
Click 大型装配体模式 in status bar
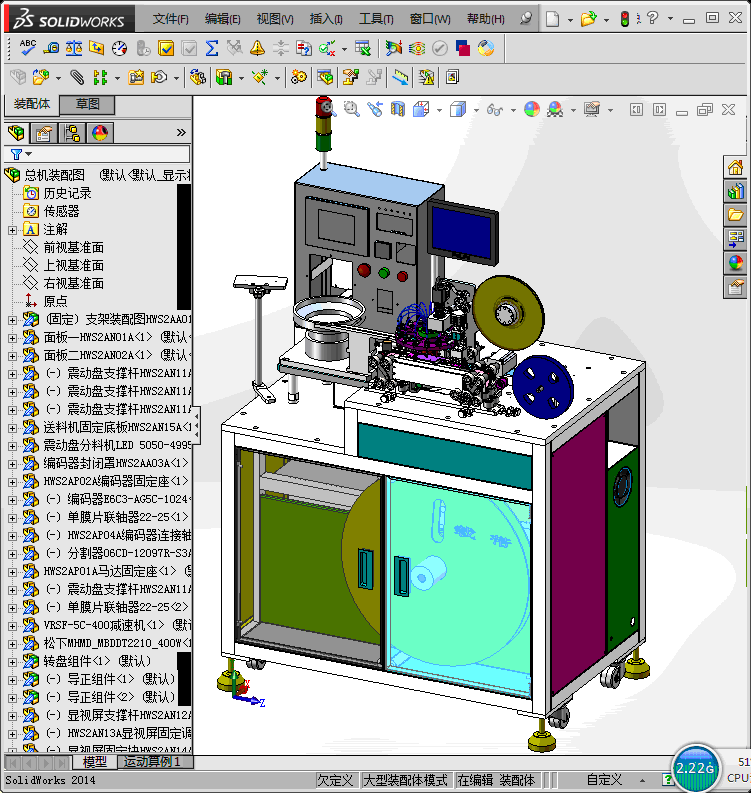tap(406, 780)
